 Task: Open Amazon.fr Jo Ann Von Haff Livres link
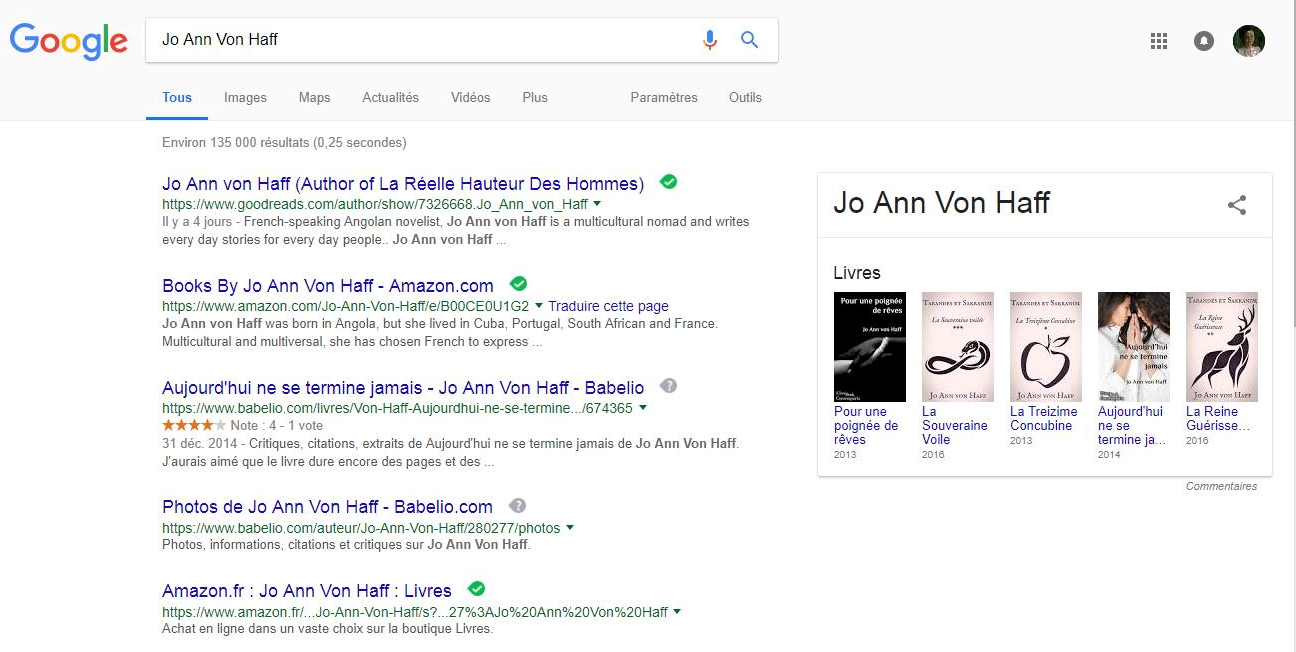307,591
